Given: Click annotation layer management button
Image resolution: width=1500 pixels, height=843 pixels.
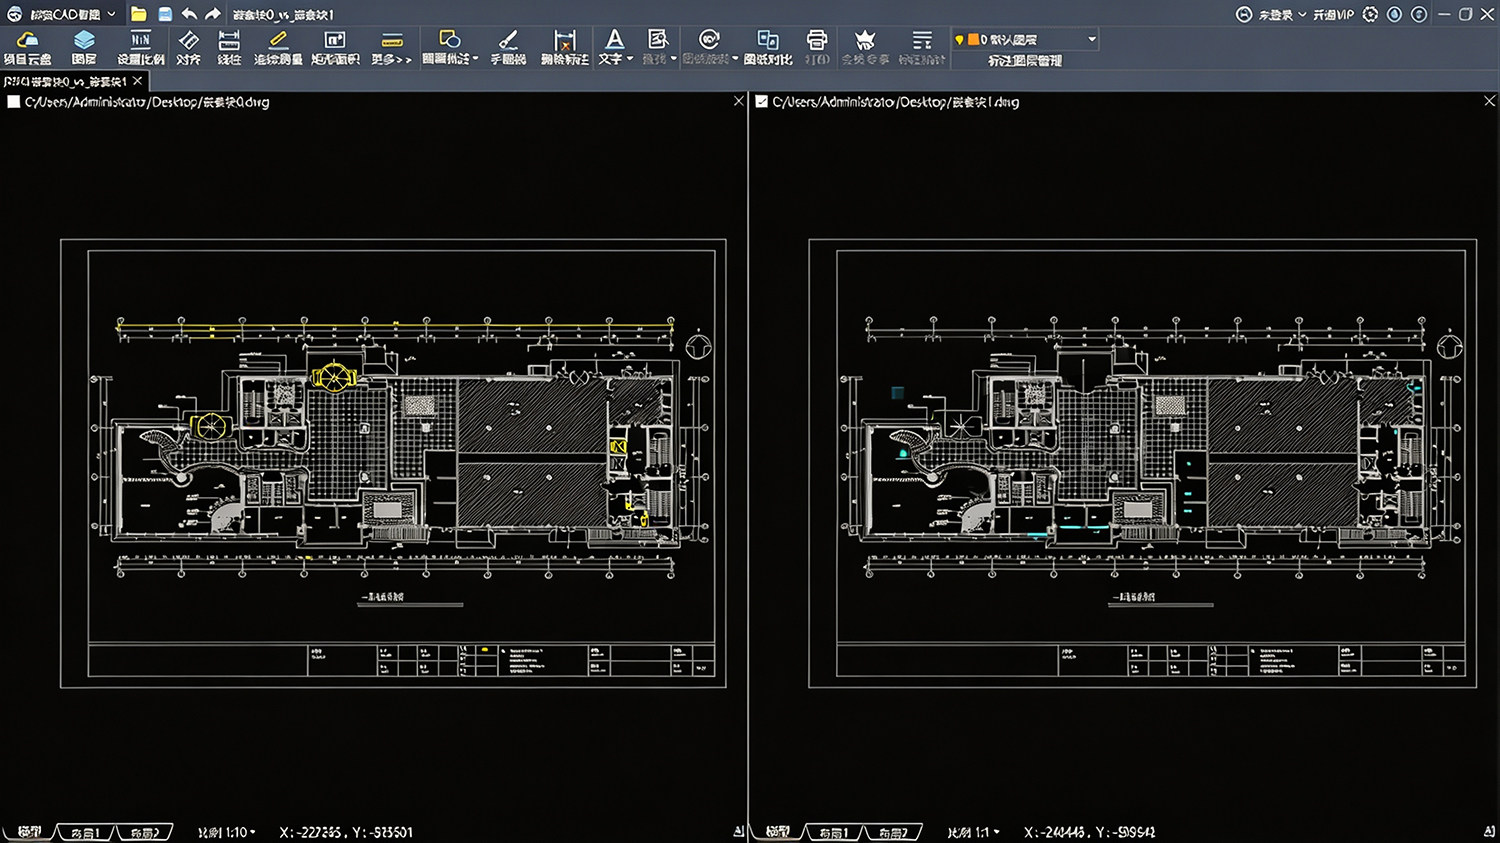Looking at the screenshot, I should point(1025,60).
